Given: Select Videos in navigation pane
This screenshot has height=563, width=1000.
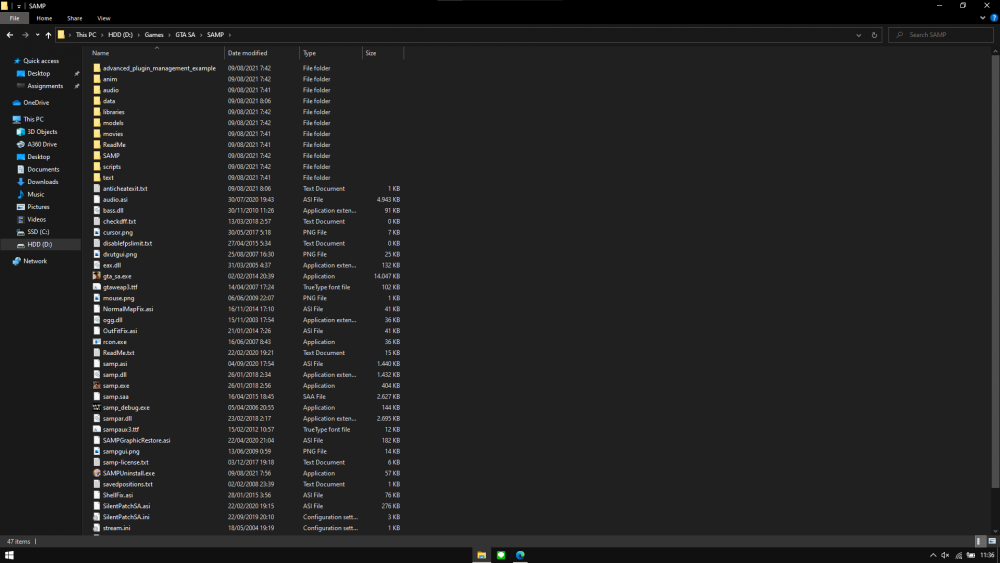Looking at the screenshot, I should pyautogui.click(x=36, y=219).
